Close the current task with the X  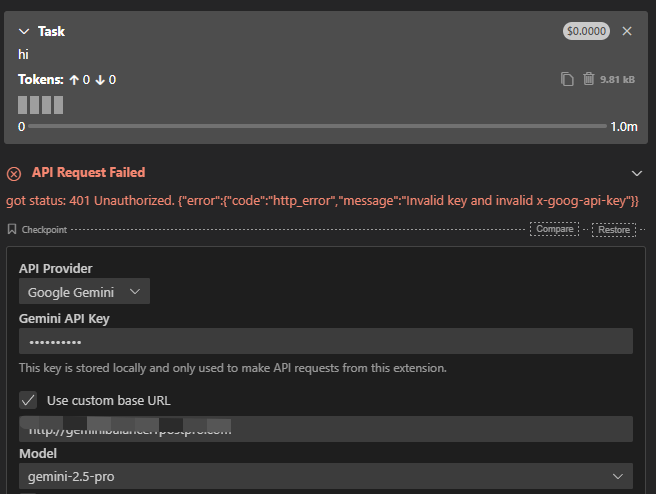click(627, 31)
